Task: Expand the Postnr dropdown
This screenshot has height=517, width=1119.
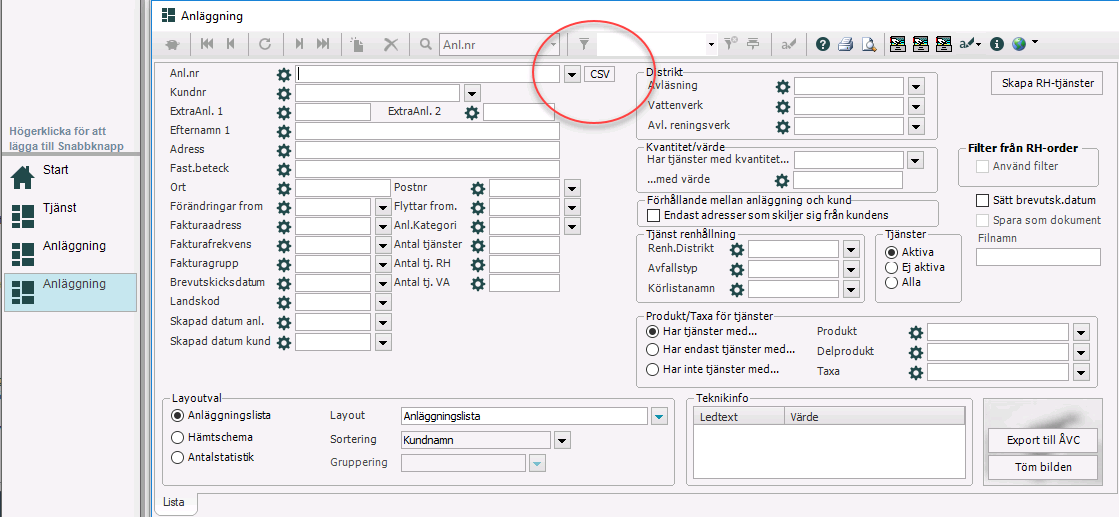Action: (572, 189)
